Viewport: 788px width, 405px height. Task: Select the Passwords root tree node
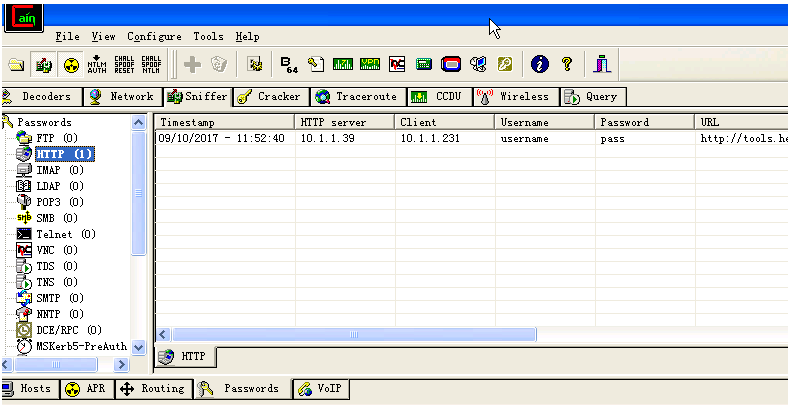pos(44,122)
